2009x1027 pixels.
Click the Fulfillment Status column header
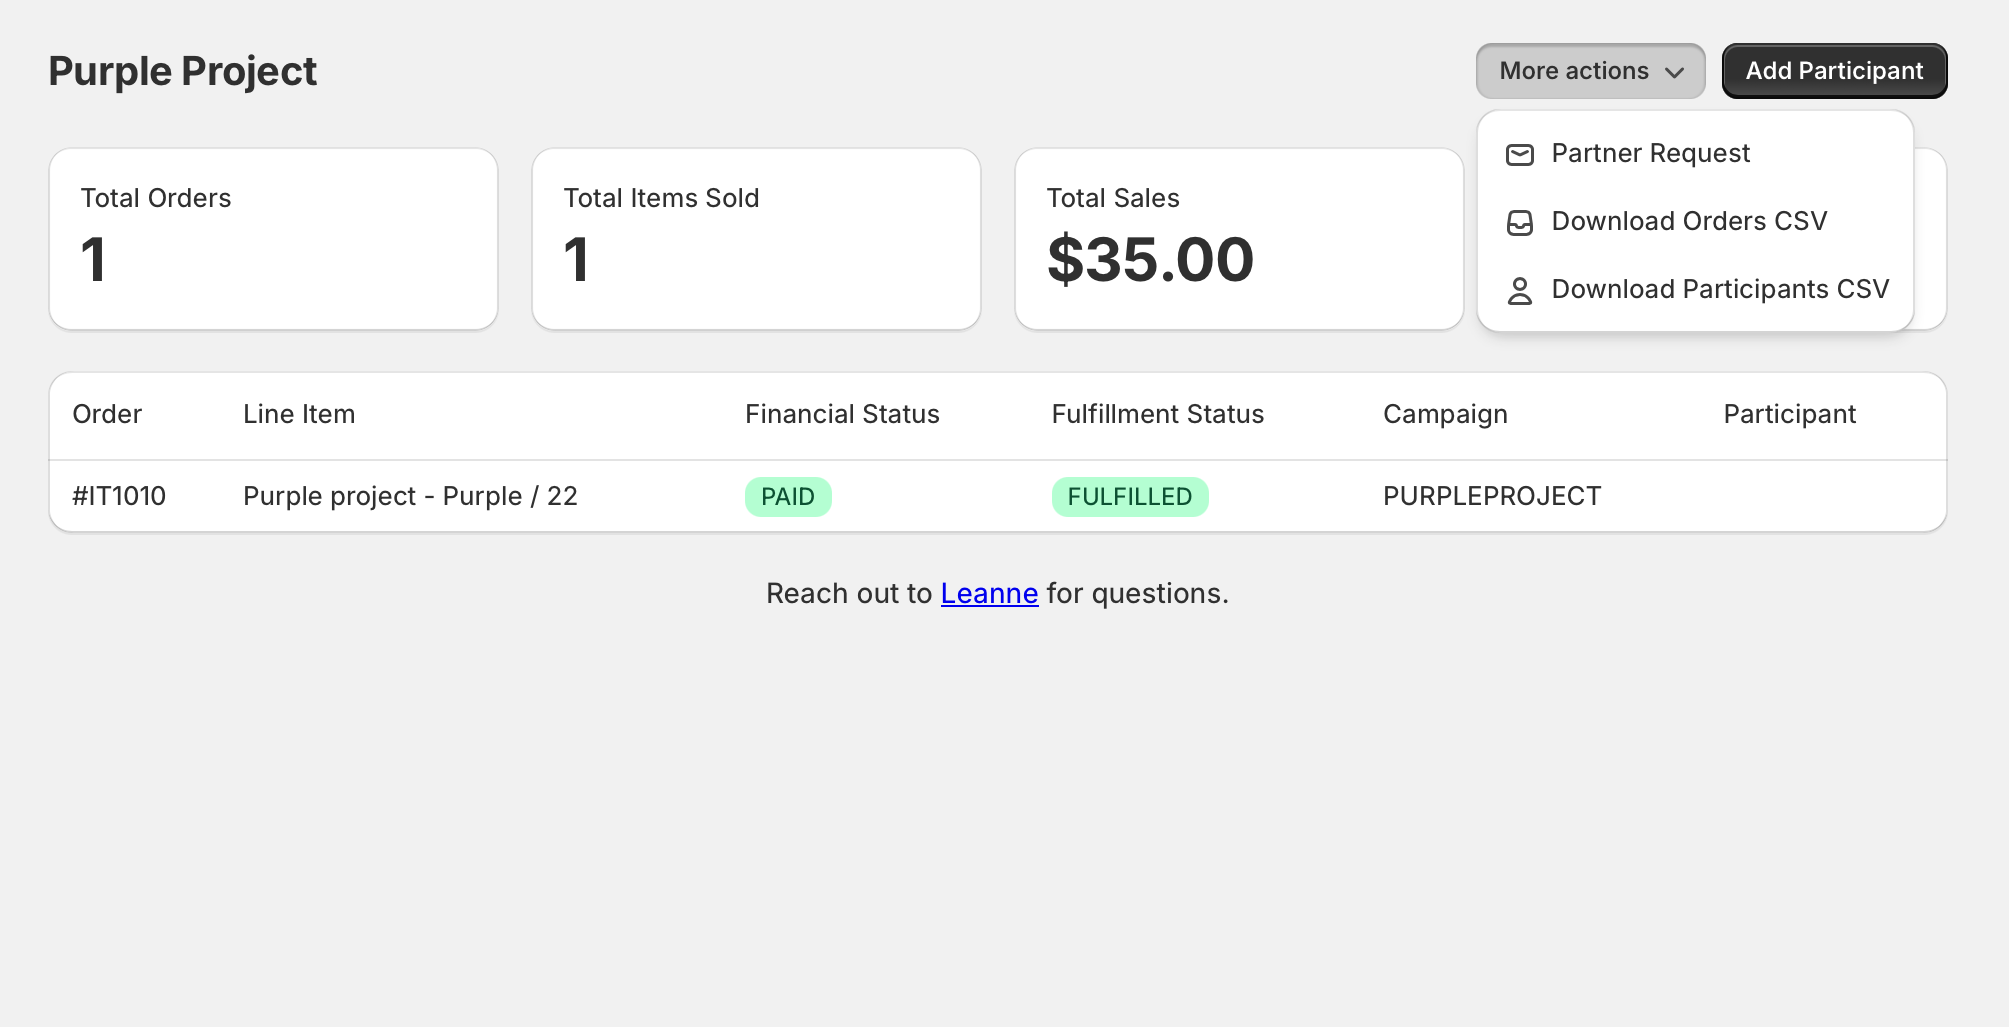(1158, 414)
